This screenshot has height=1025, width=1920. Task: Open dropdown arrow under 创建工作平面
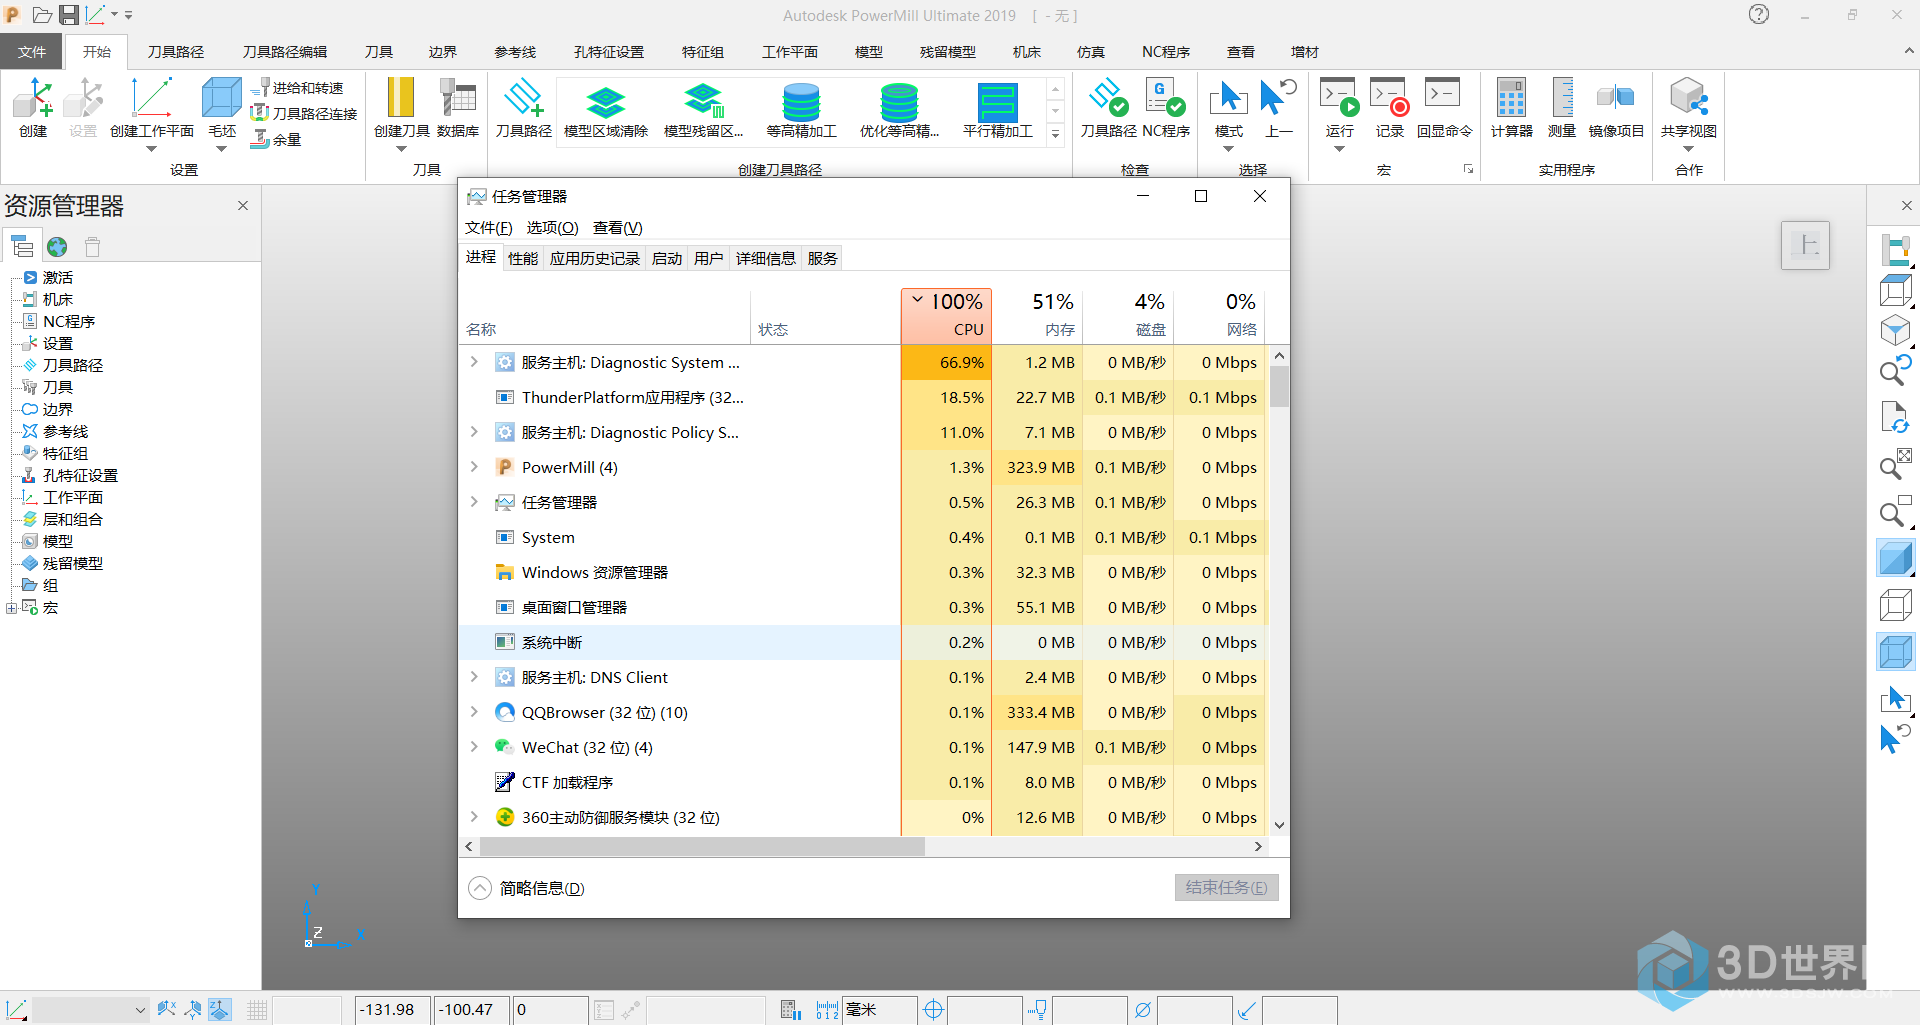coord(151,149)
